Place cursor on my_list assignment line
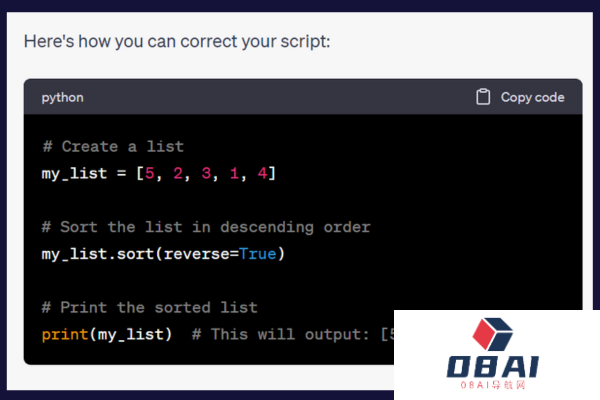The width and height of the screenshot is (600, 400). (x=158, y=174)
